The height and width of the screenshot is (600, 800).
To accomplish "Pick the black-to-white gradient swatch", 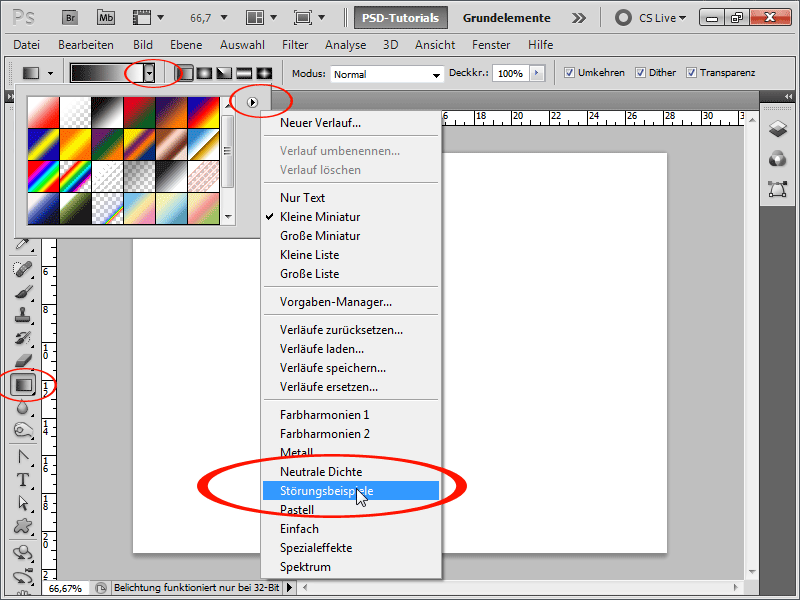I will [x=107, y=112].
